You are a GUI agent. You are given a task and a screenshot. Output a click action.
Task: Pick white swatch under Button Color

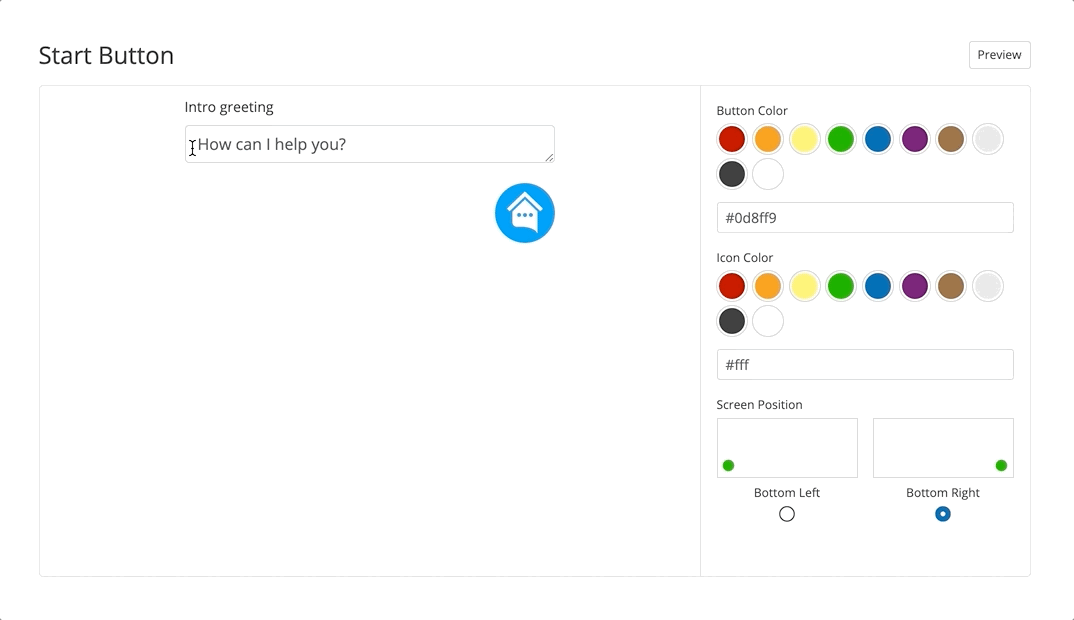(x=768, y=174)
